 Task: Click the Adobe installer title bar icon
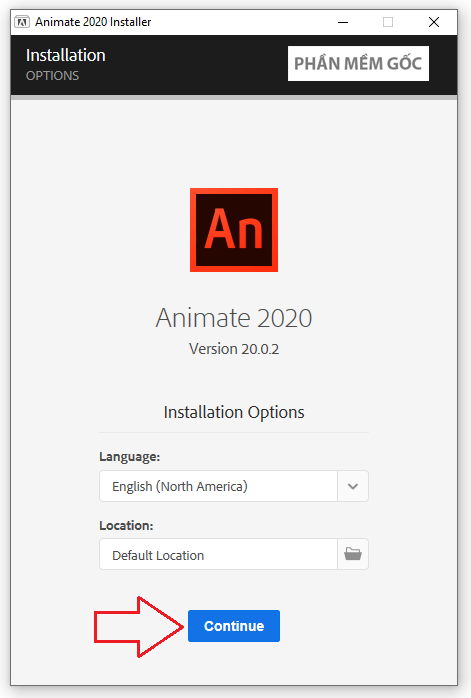(22, 21)
